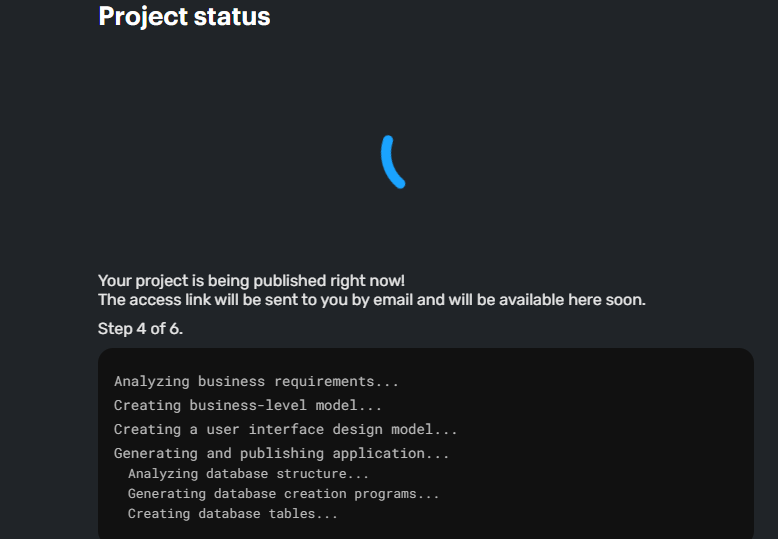The image size is (778, 539).
Task: Select the Analyzing database structure sub-step
Action: click(248, 474)
